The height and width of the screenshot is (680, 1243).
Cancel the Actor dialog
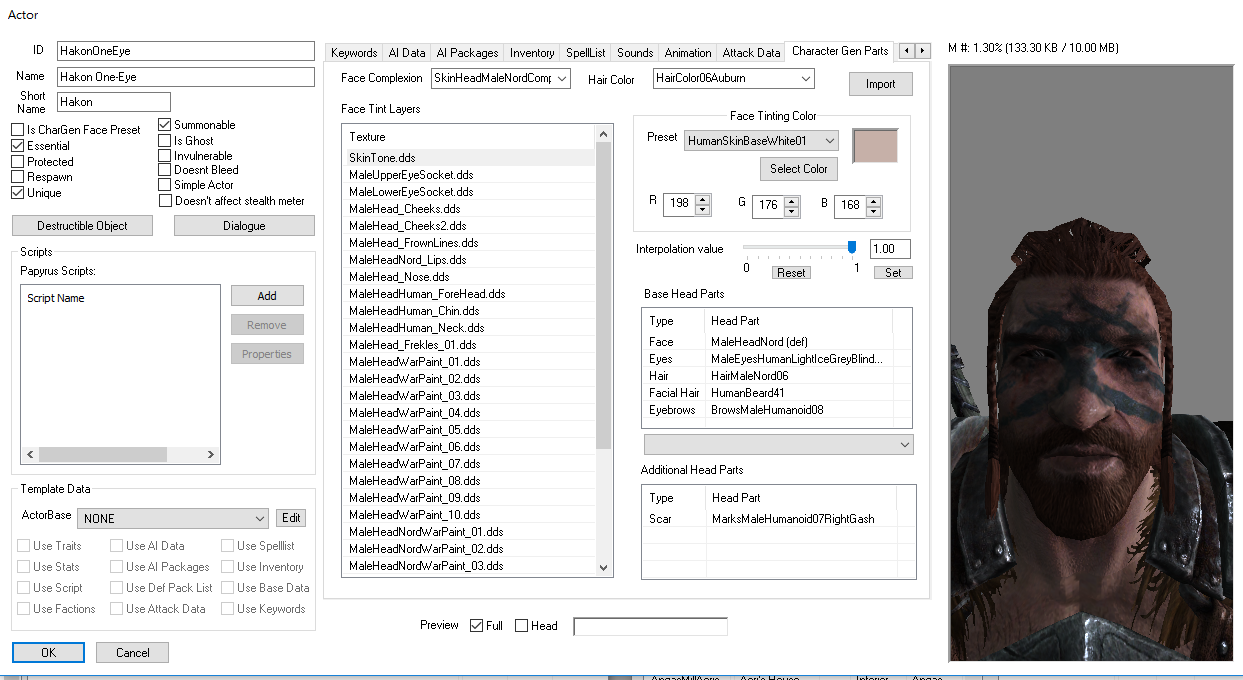coord(132,653)
